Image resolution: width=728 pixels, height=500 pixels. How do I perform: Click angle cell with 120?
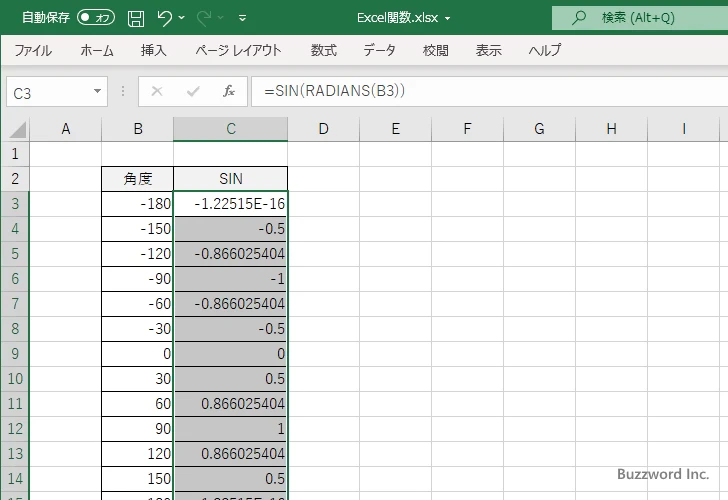pos(137,454)
